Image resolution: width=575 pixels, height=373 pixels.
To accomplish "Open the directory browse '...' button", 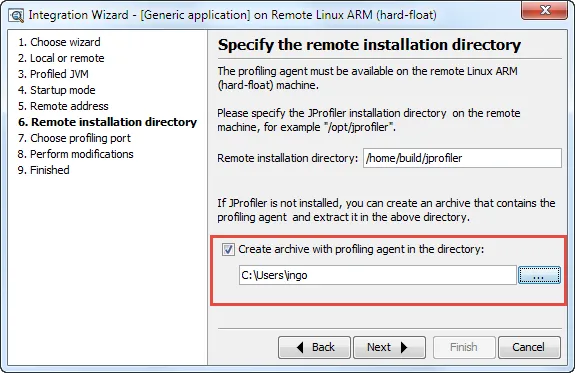I will [x=539, y=275].
